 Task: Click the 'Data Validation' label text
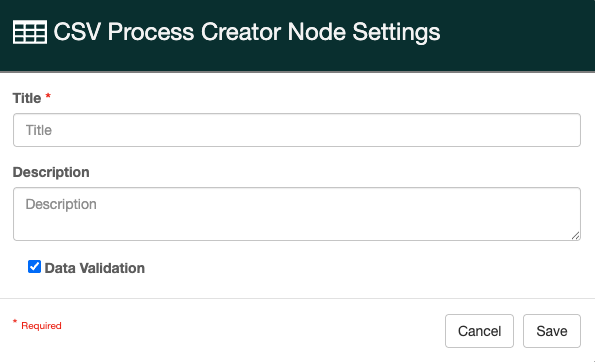94,268
